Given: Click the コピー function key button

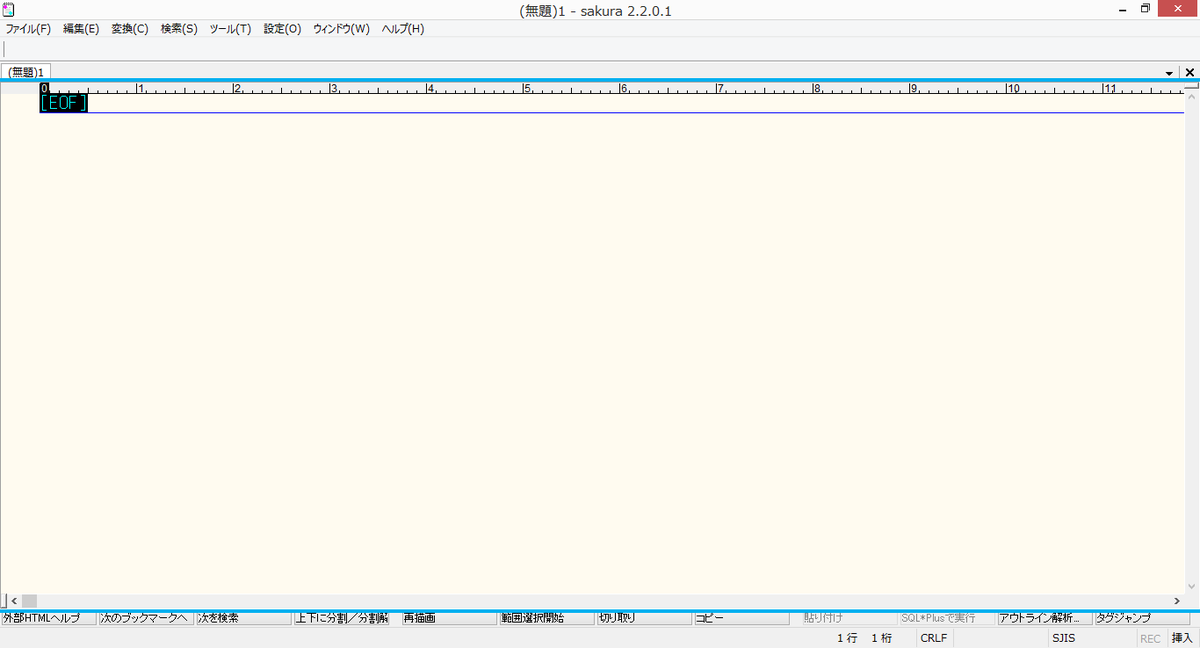Looking at the screenshot, I should (x=742, y=618).
